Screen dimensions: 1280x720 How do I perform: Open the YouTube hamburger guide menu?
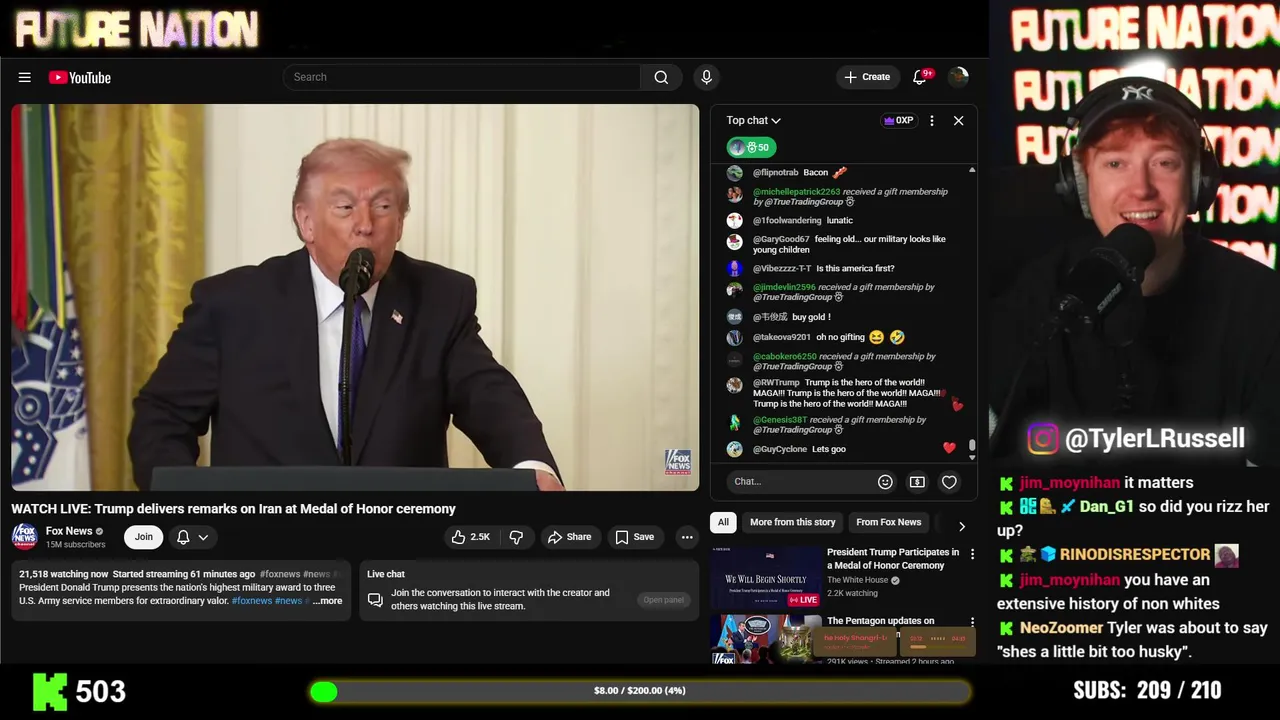click(x=25, y=77)
